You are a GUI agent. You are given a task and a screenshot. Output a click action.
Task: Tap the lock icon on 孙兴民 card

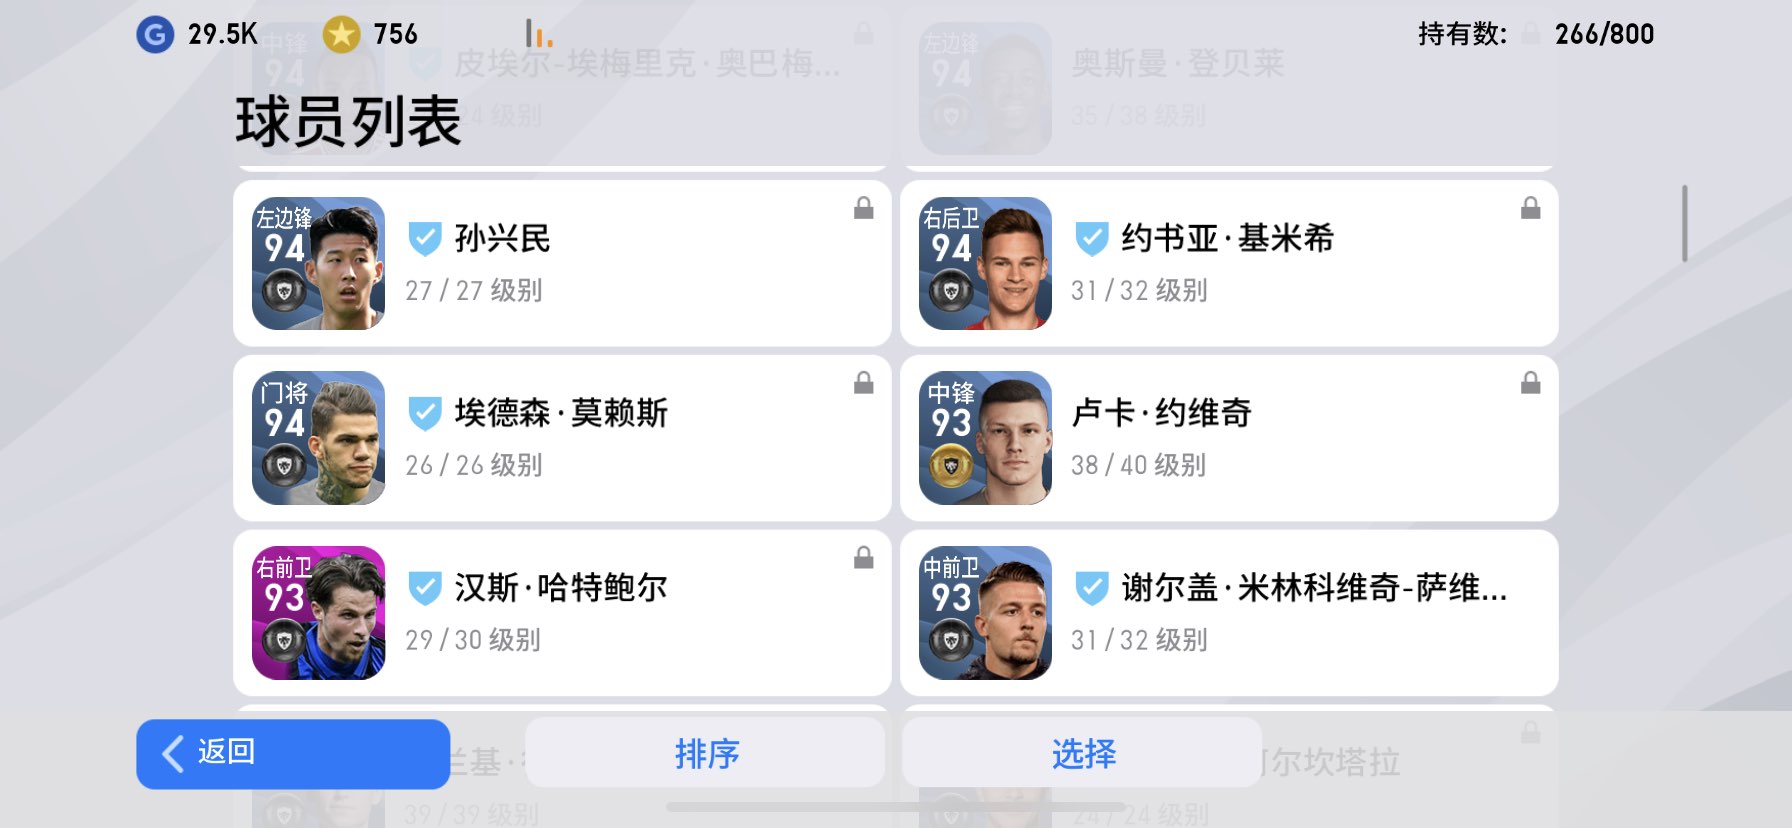point(864,208)
